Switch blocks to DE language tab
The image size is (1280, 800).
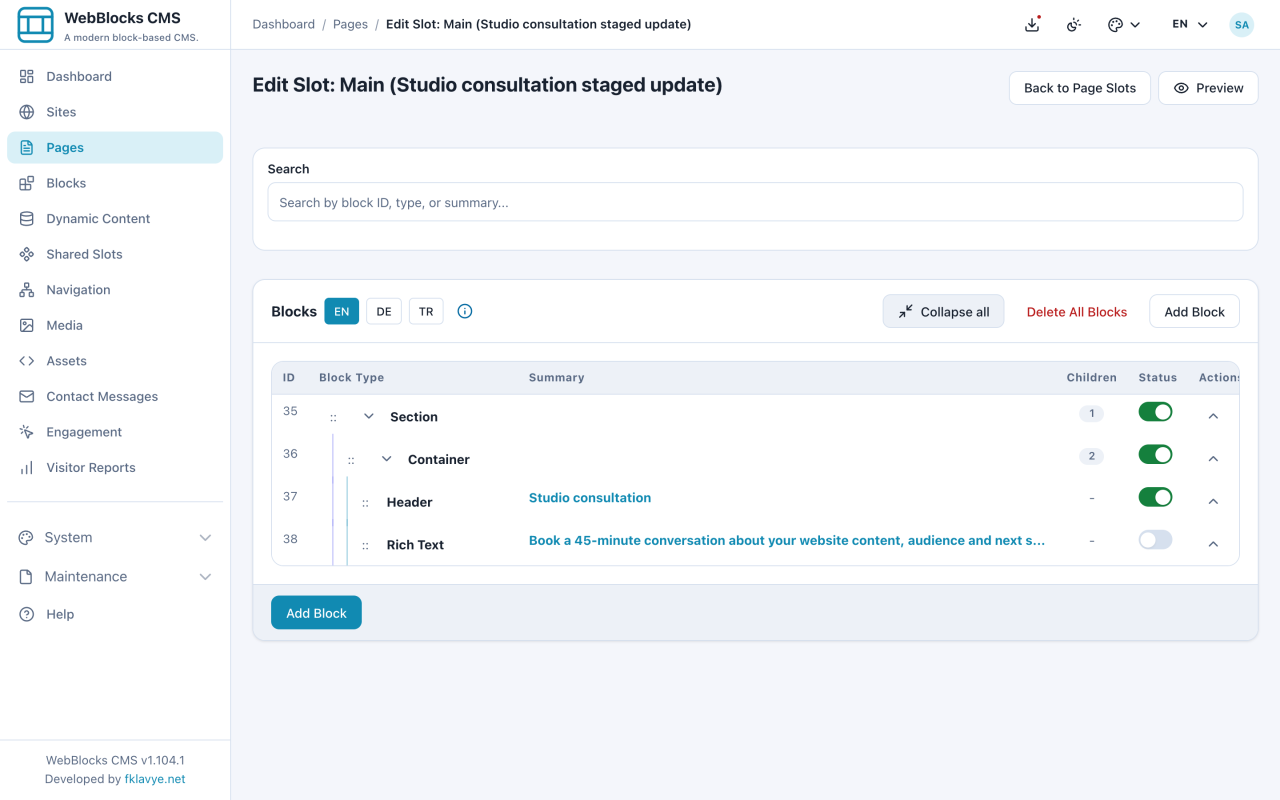pyautogui.click(x=384, y=311)
